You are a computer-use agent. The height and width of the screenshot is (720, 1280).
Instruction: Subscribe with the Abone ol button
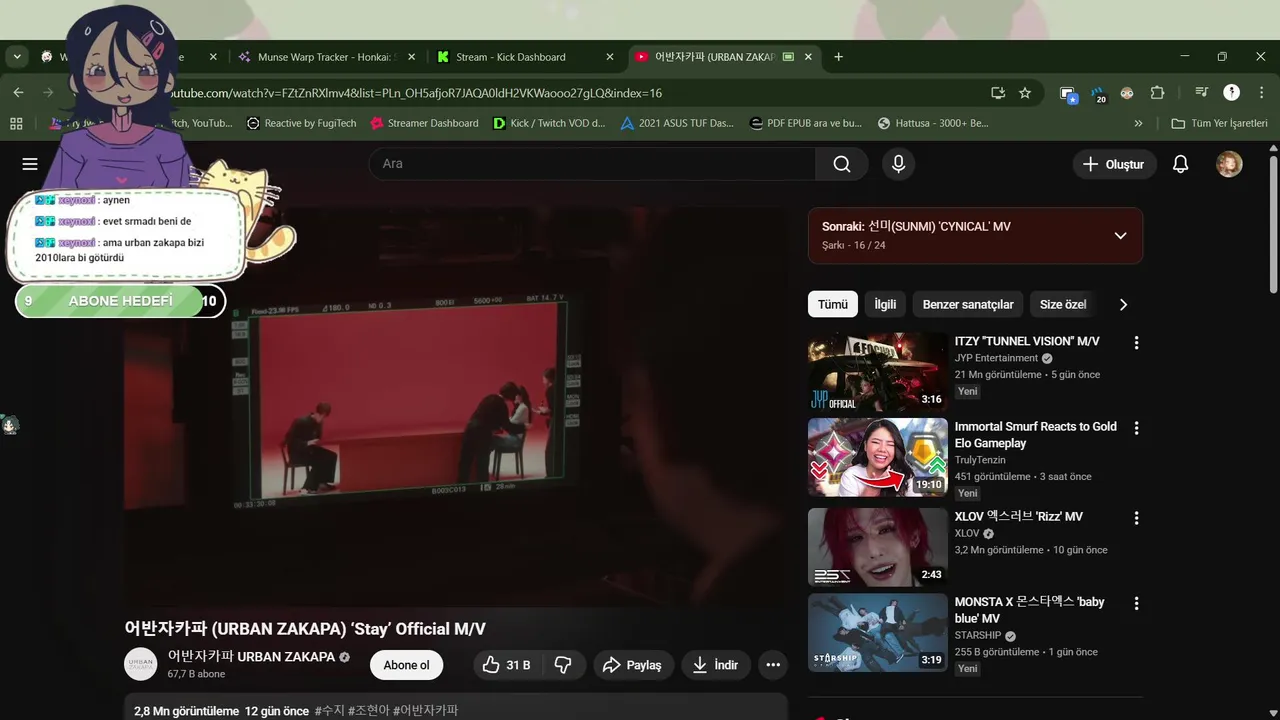pyautogui.click(x=406, y=665)
